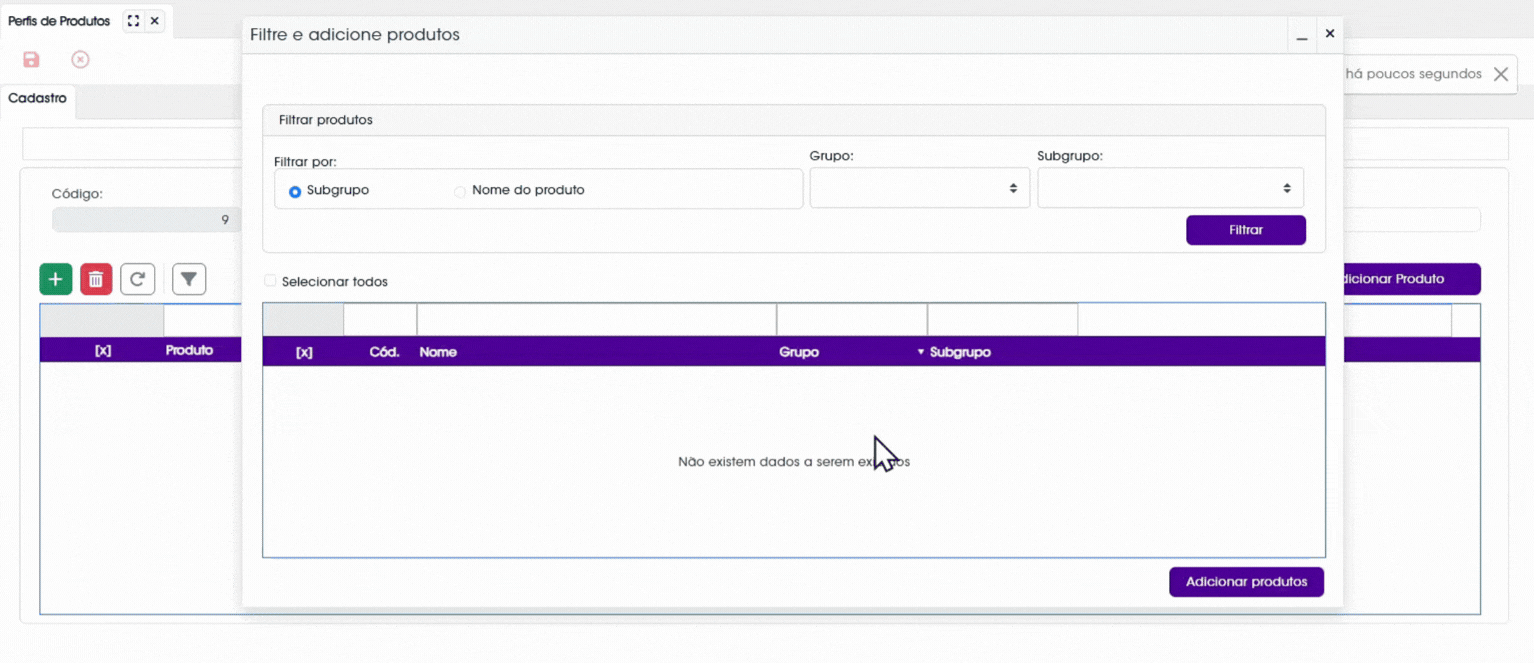Click Adicionar Produto button in background window
Screen dimensions: 1534x663
point(1410,279)
